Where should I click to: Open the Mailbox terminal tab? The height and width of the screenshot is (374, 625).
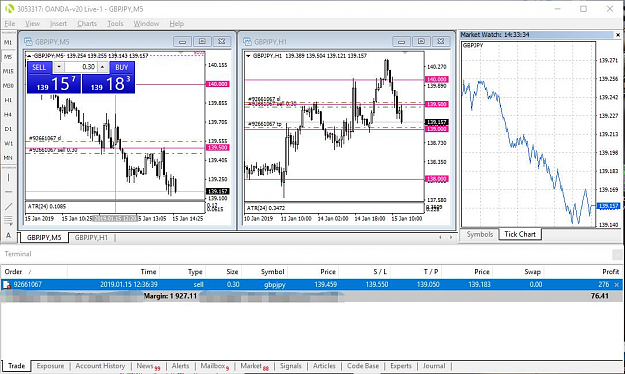(214, 366)
